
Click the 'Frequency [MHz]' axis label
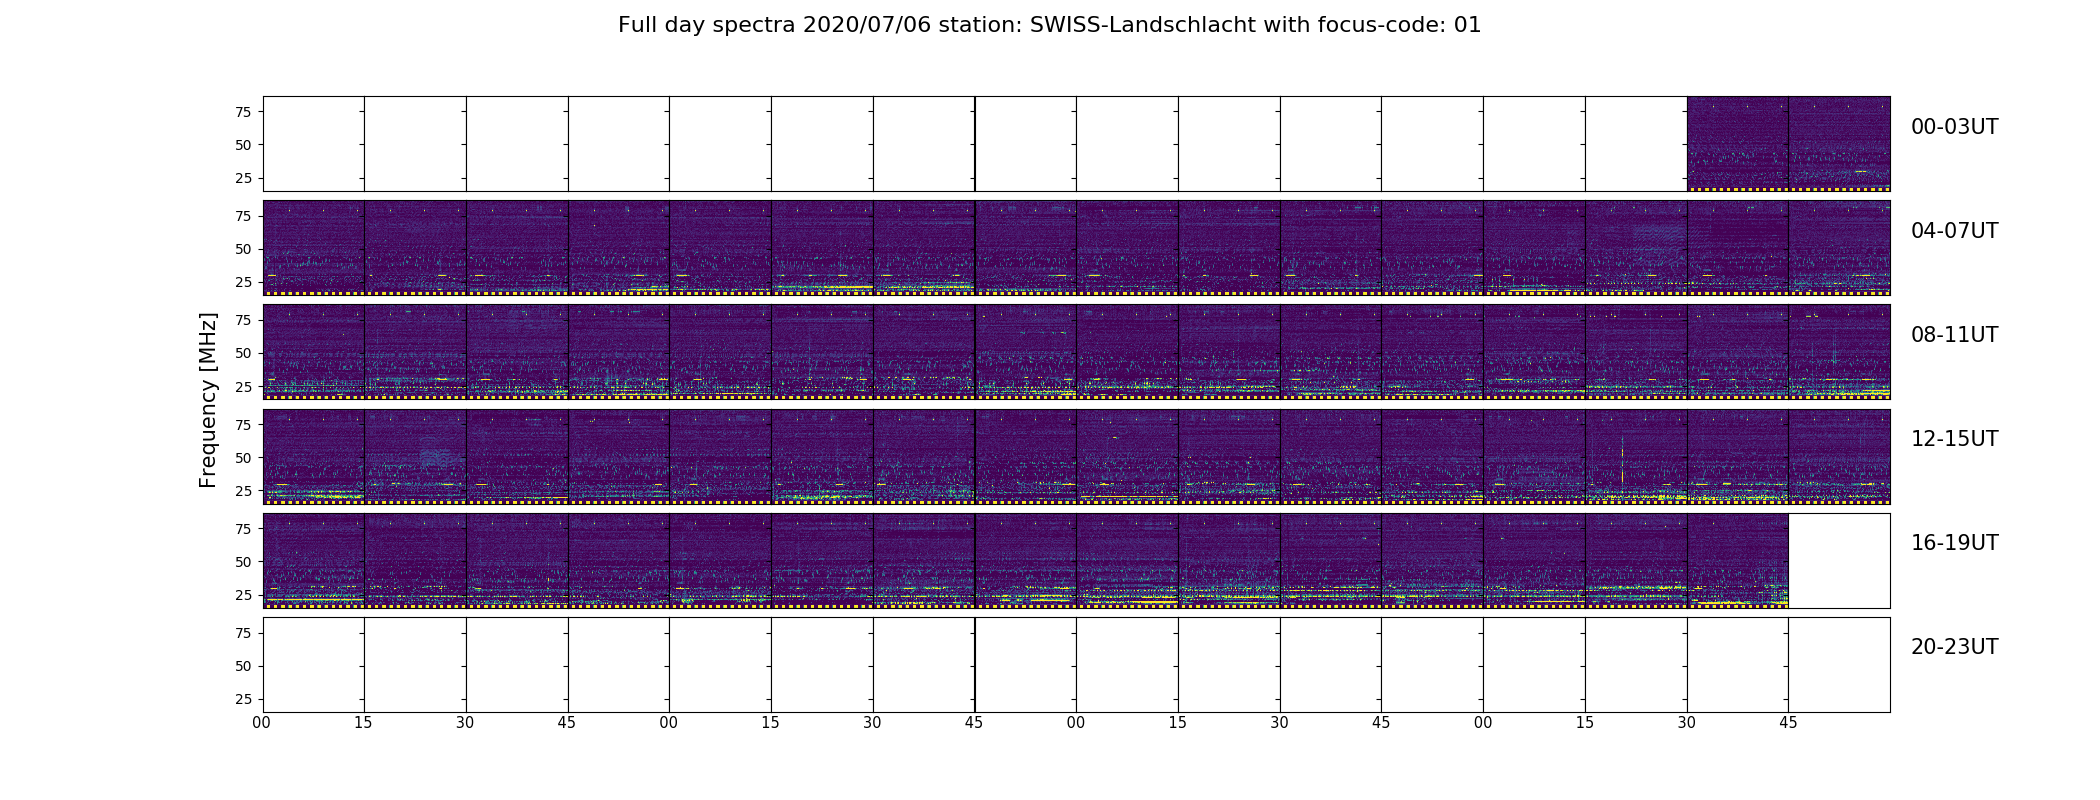[x=208, y=400]
